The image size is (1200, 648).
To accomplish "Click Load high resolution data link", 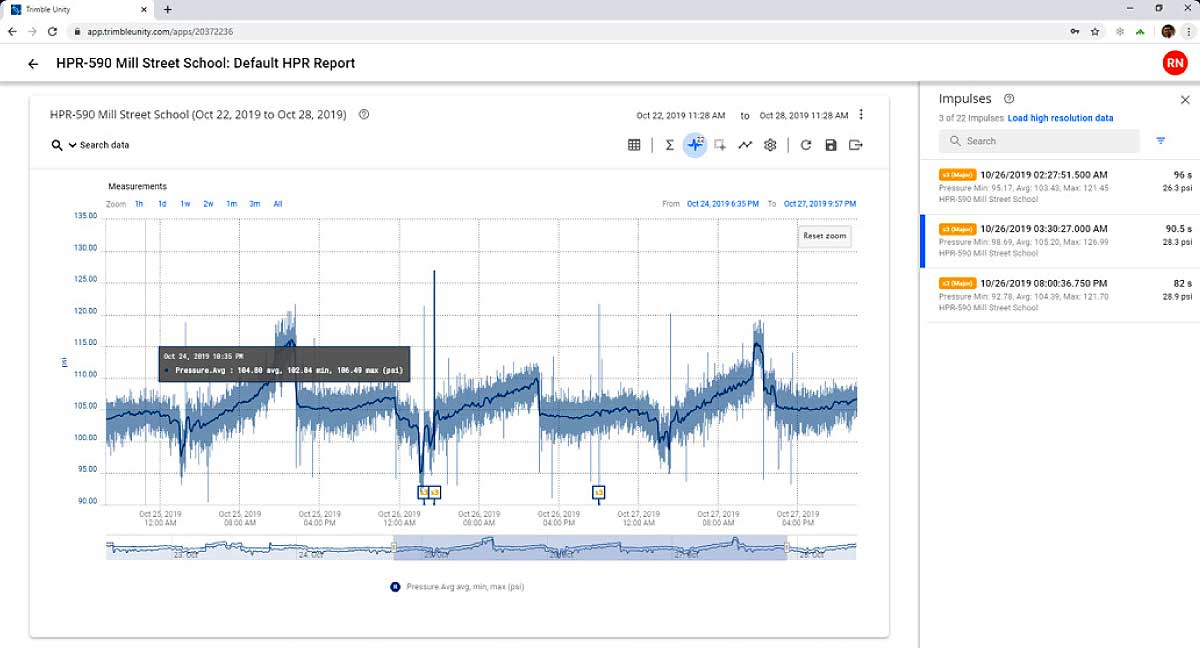I will click(1060, 118).
